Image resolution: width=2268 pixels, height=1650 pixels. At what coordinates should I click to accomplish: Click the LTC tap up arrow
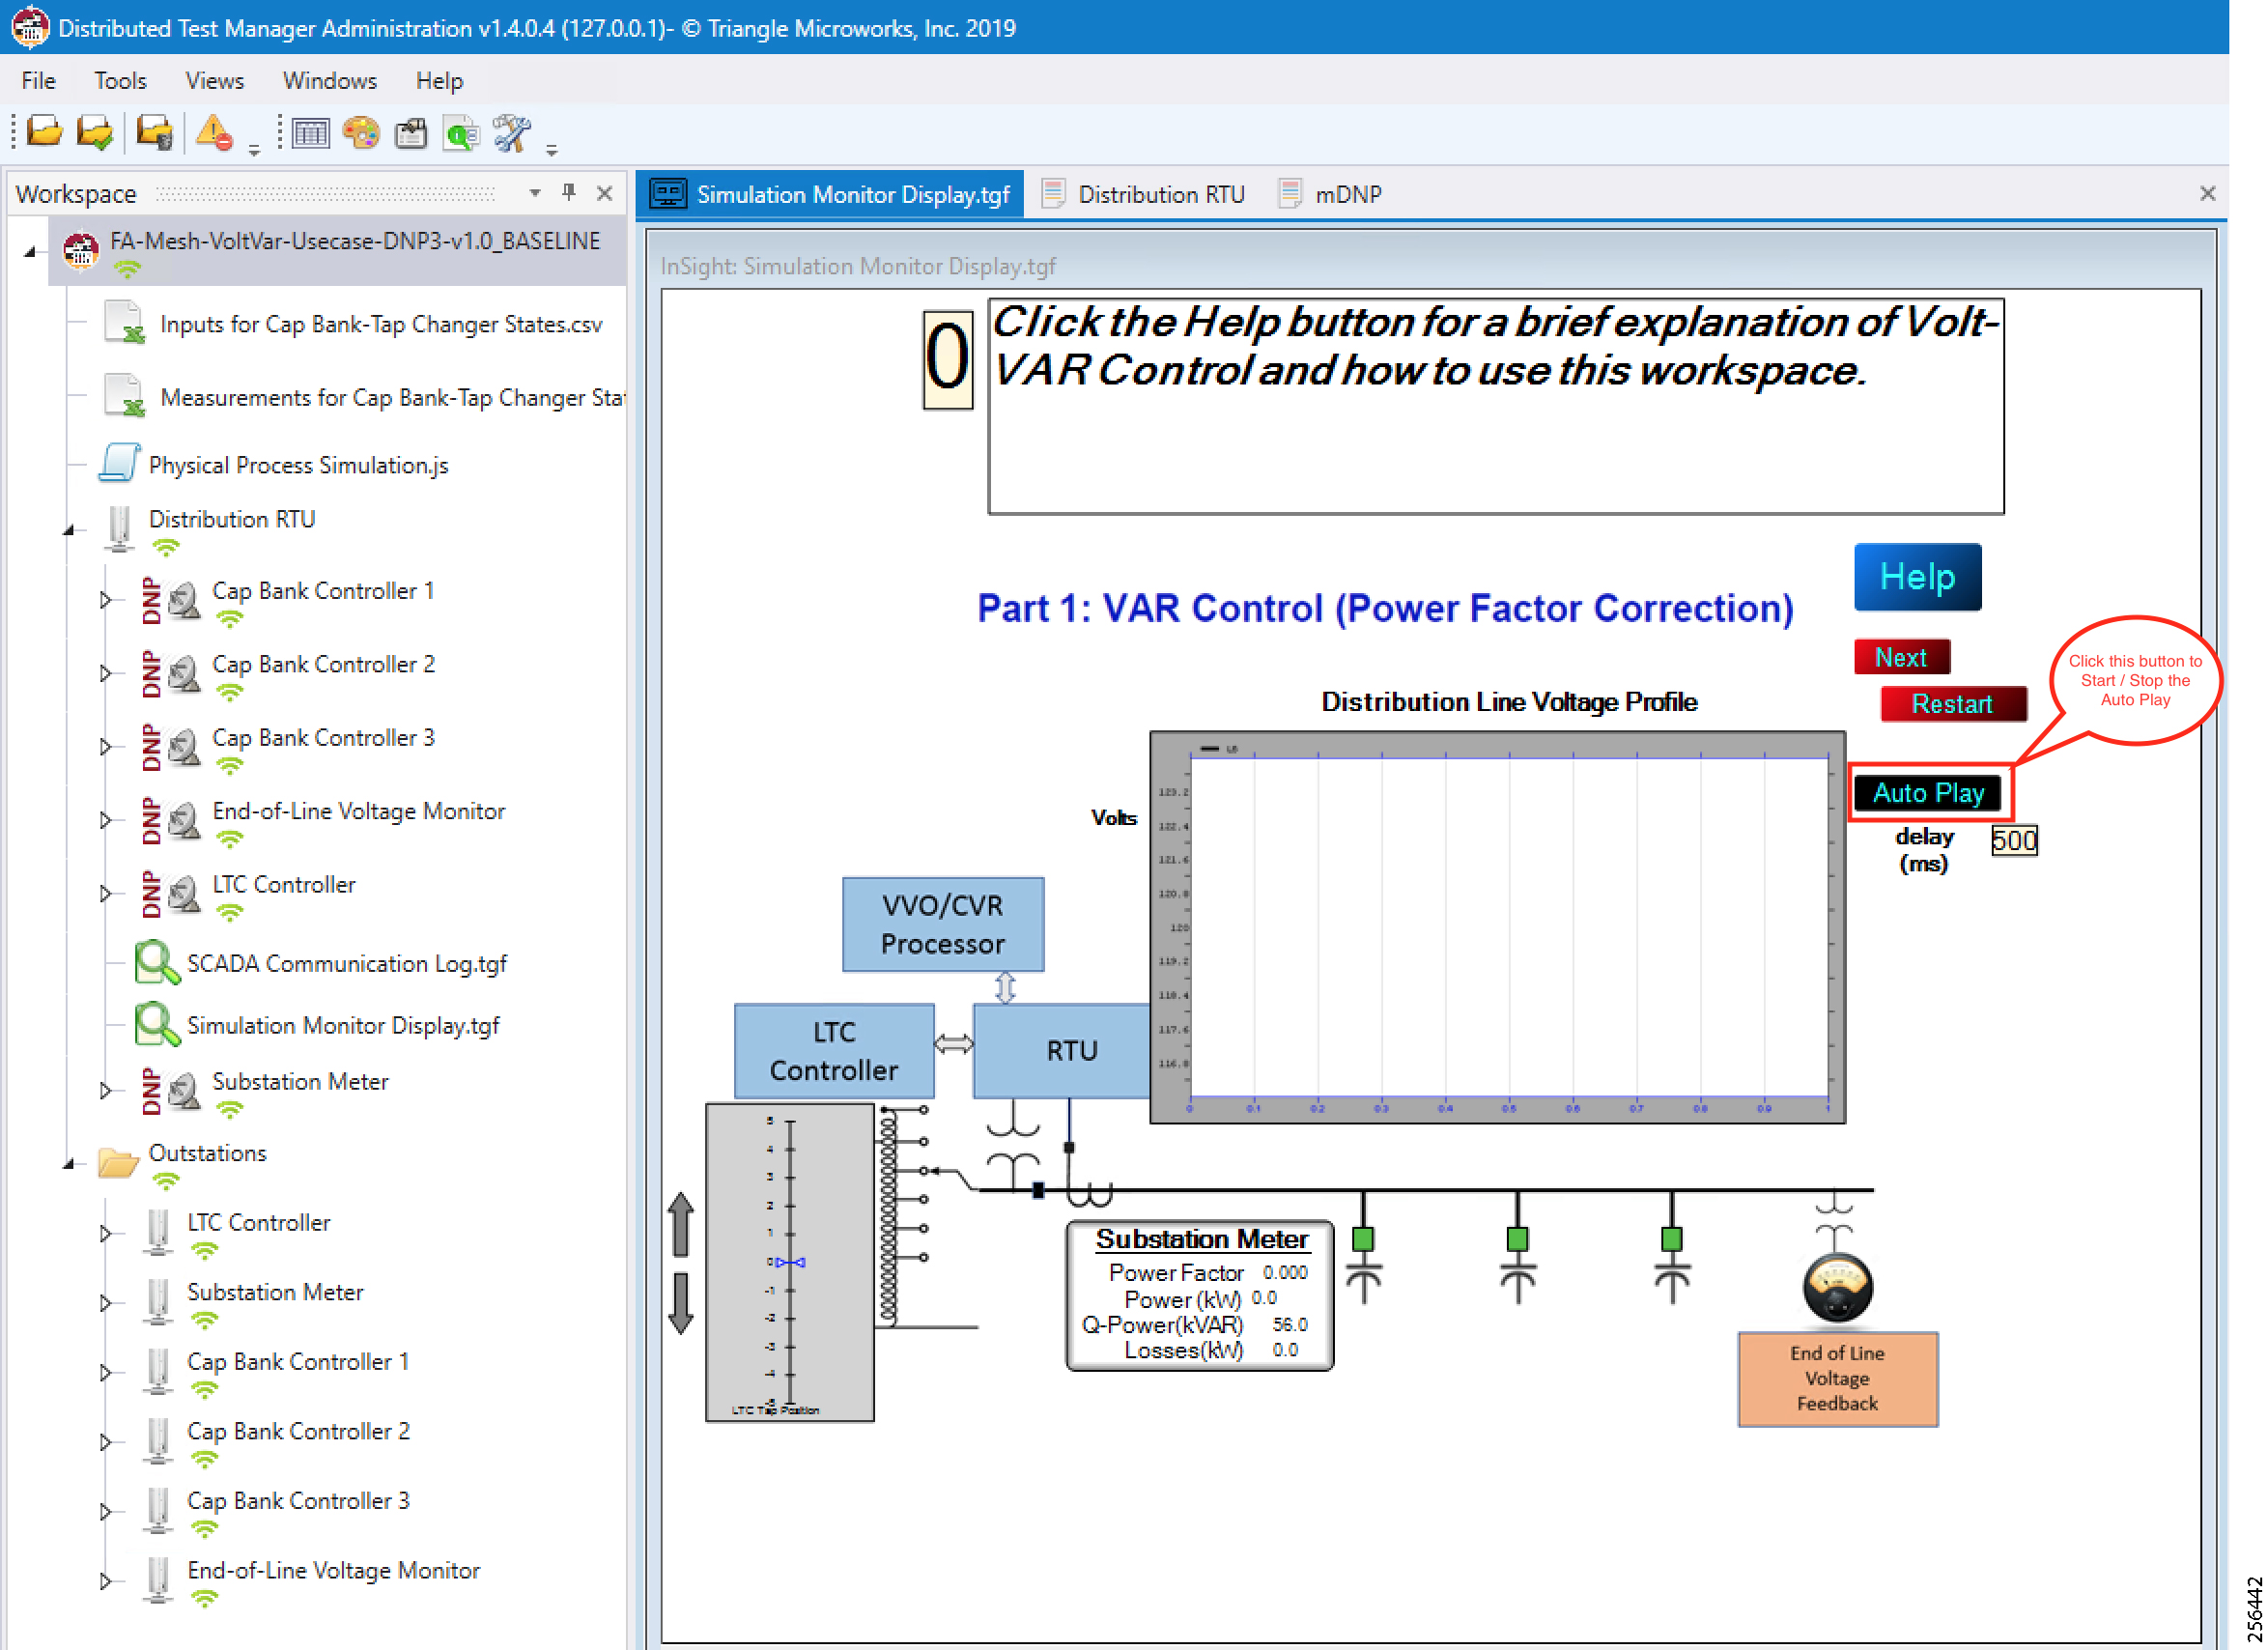tap(681, 1223)
